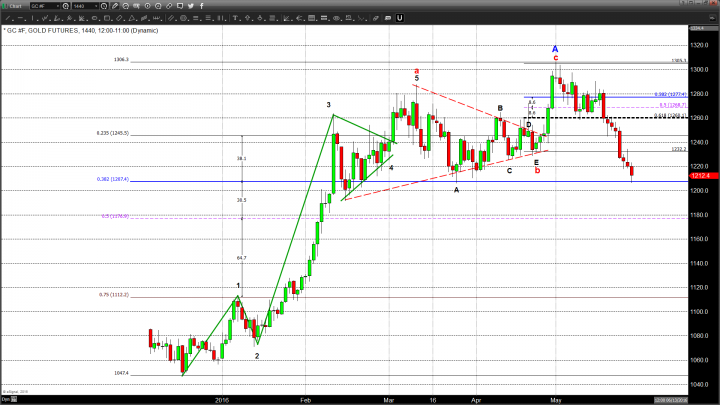Click the symbol search icon

point(66,6)
